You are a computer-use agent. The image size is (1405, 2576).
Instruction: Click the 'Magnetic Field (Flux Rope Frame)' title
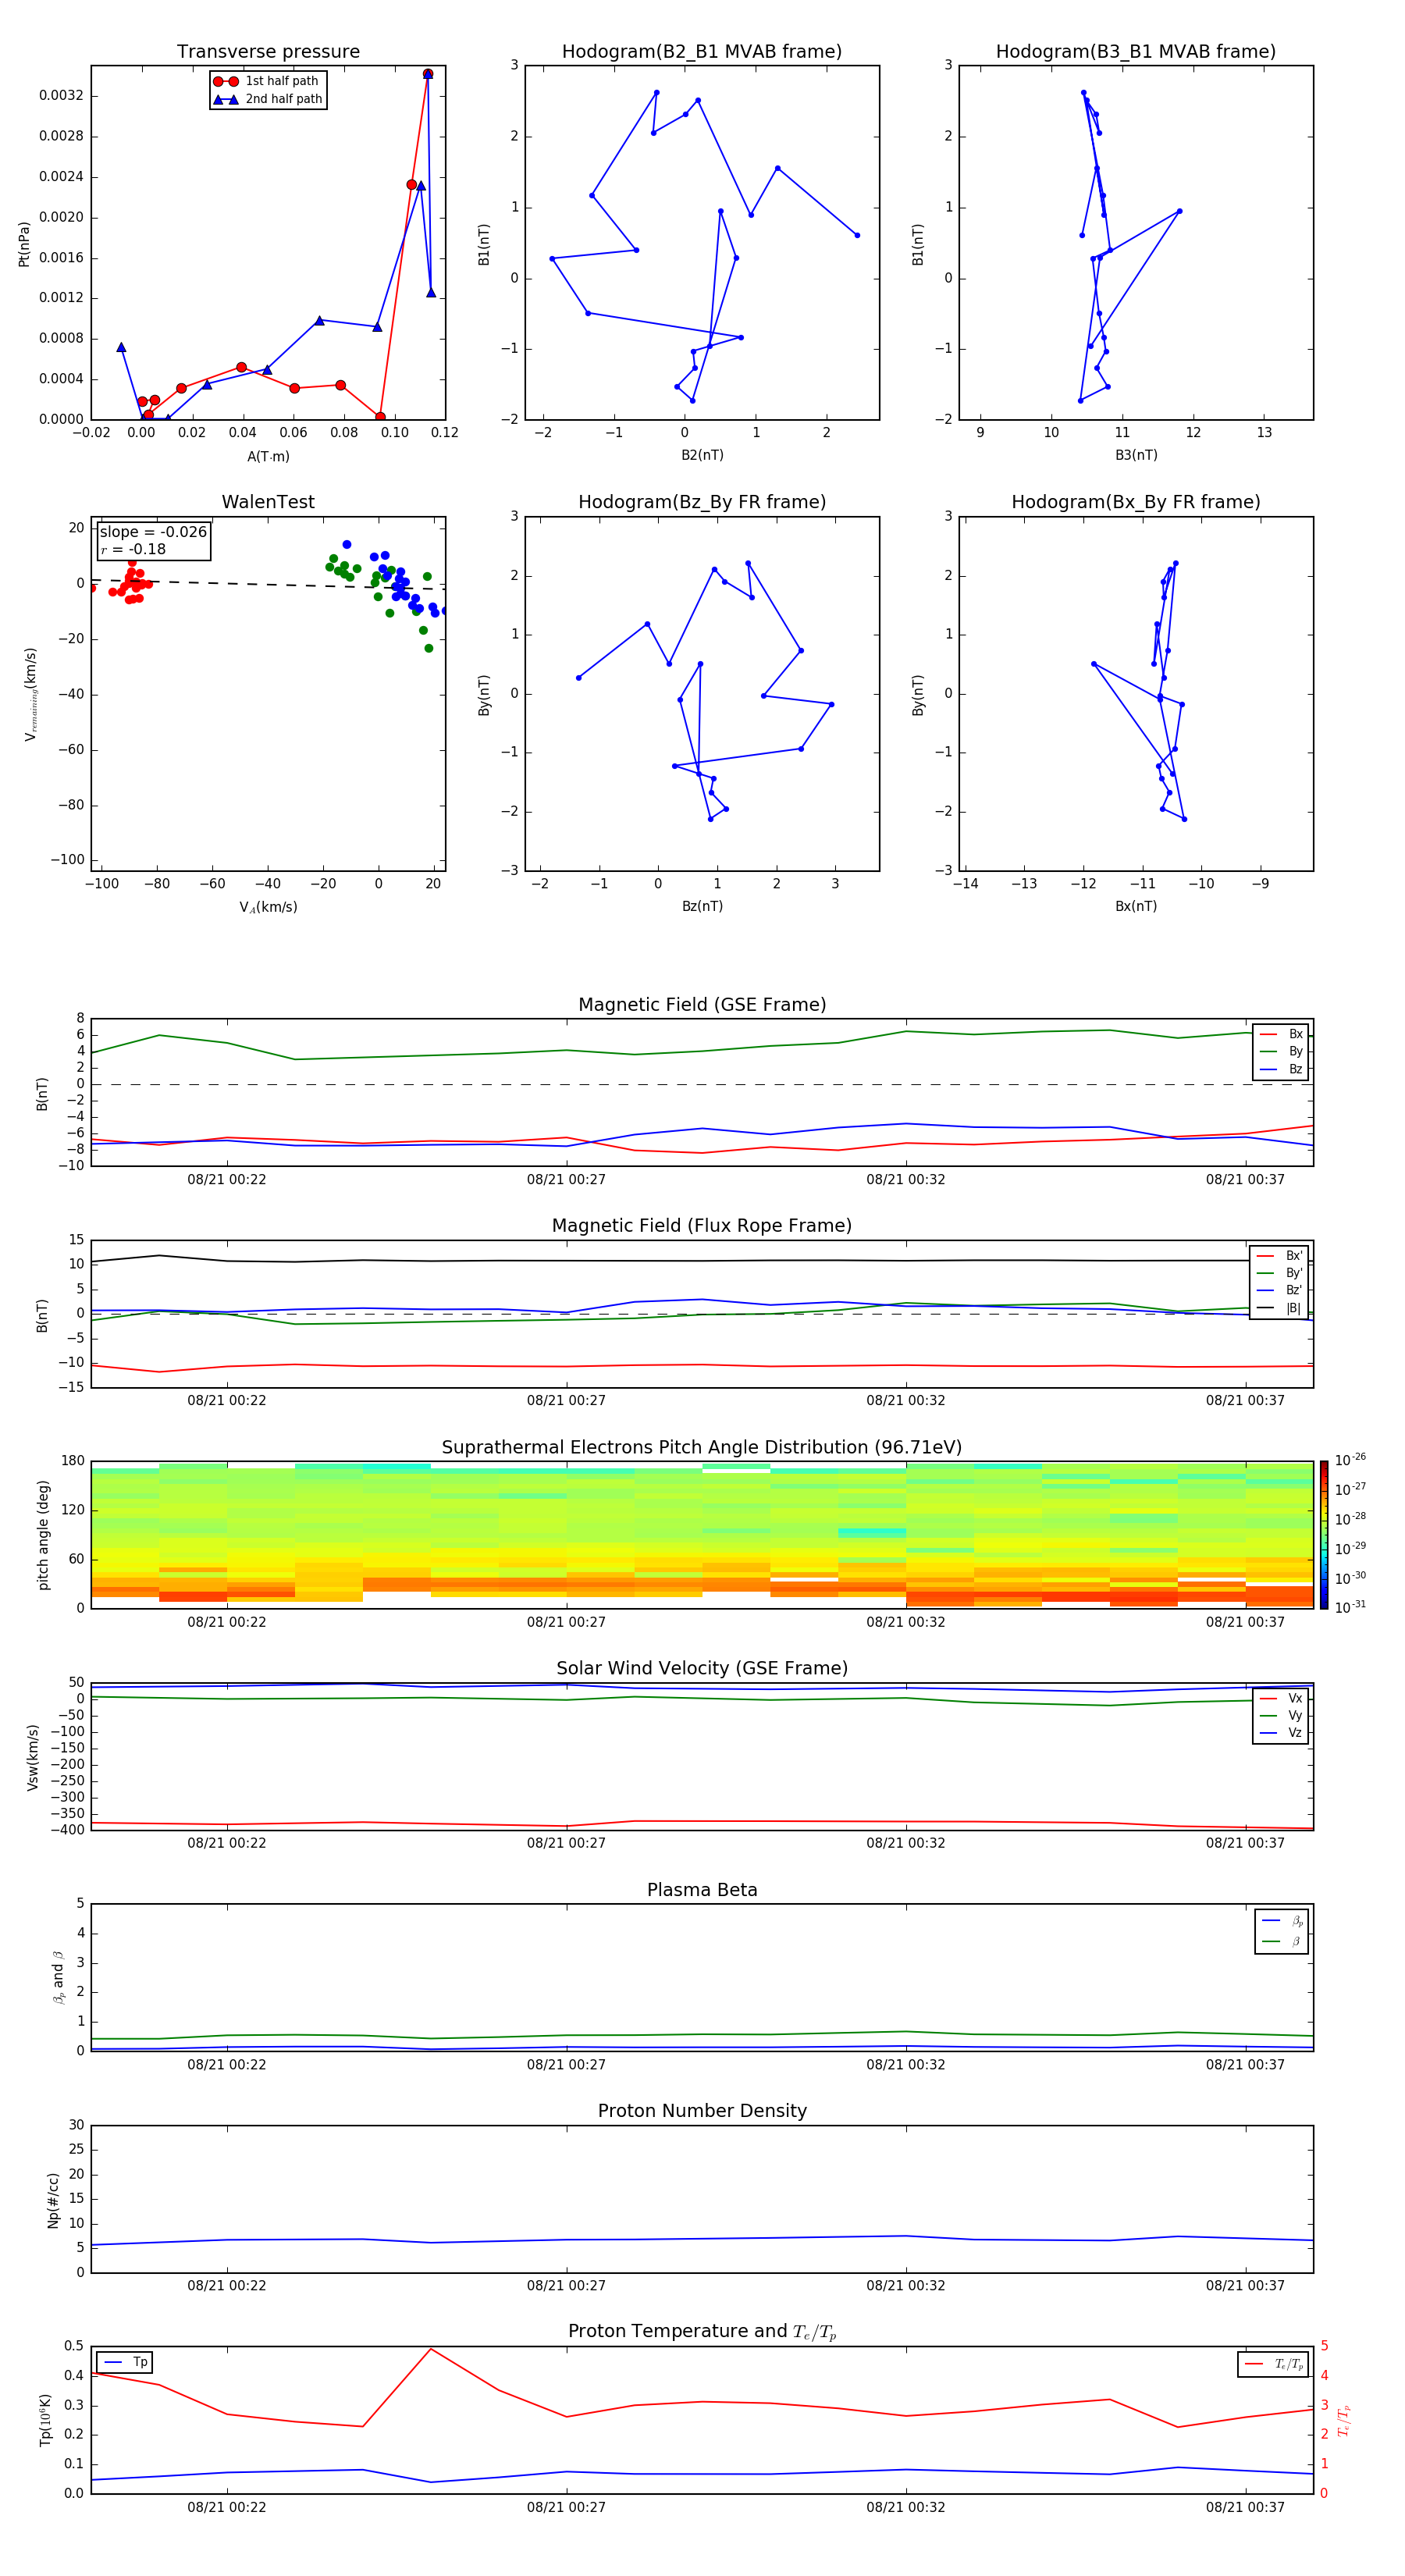(x=702, y=1226)
